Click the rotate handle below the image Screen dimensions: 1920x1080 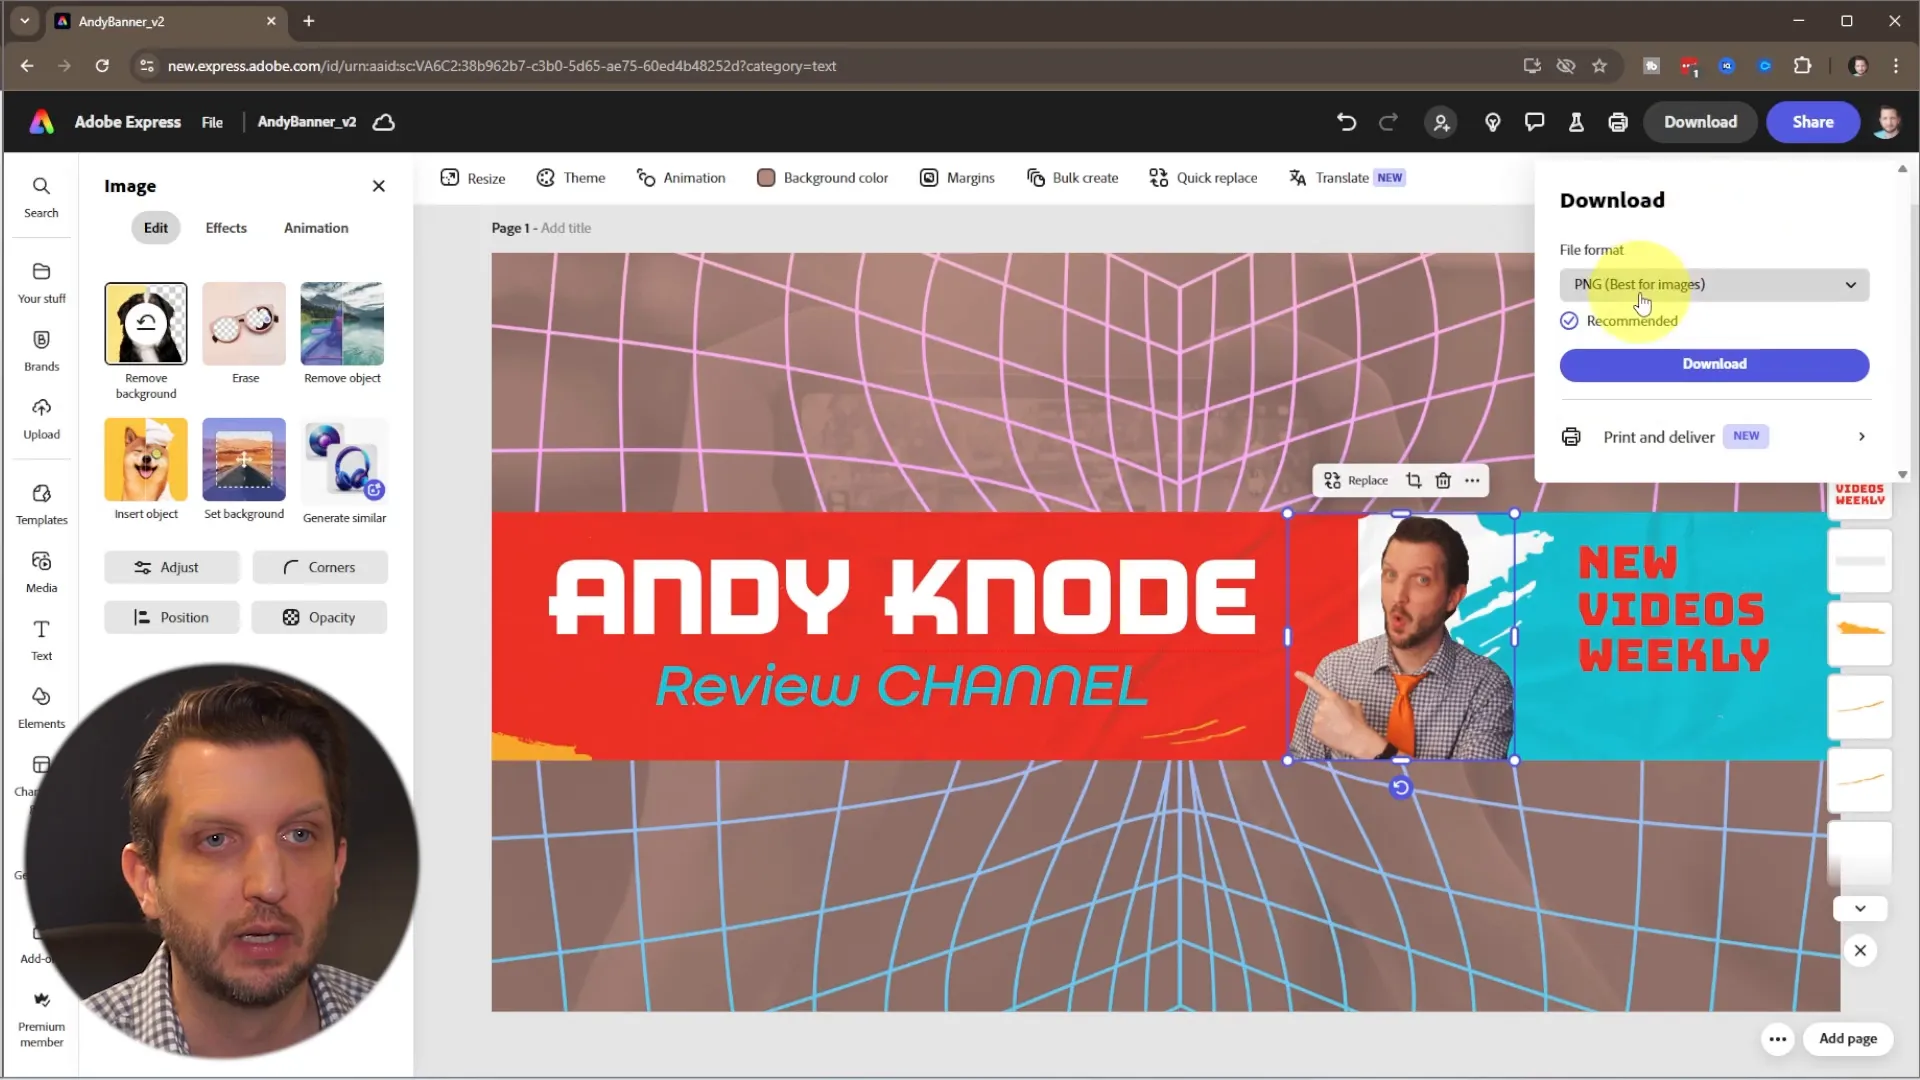1401,788
